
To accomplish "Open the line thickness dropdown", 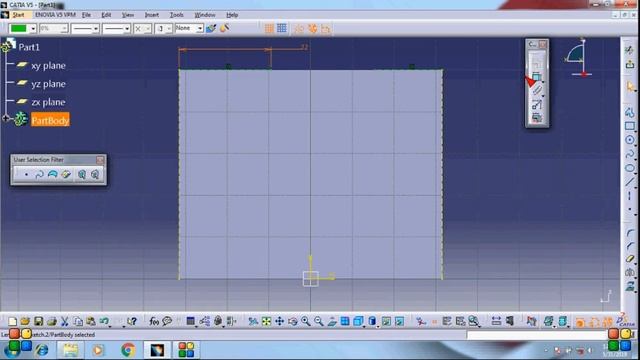I will point(96,29).
